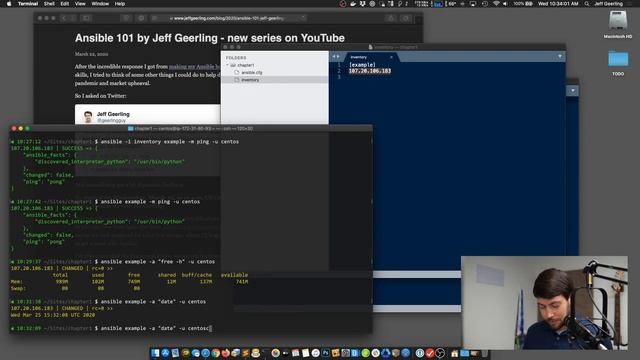Go to previous tab arrow in Sublime

pyautogui.click(x=333, y=56)
